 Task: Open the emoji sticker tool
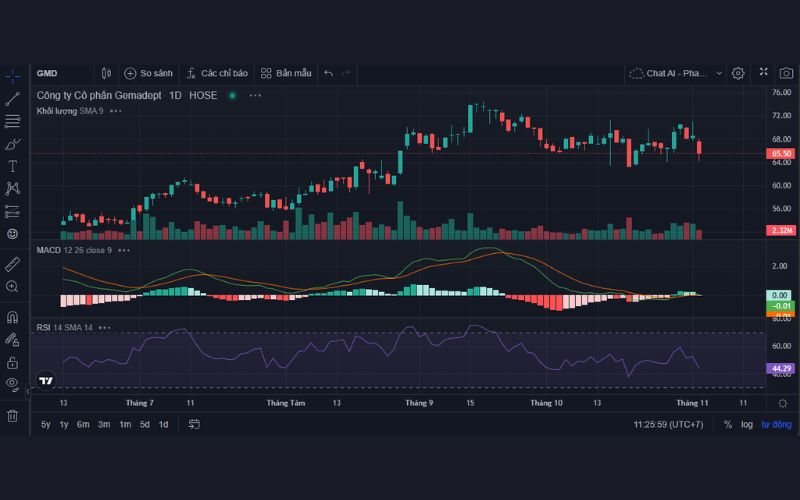[13, 233]
